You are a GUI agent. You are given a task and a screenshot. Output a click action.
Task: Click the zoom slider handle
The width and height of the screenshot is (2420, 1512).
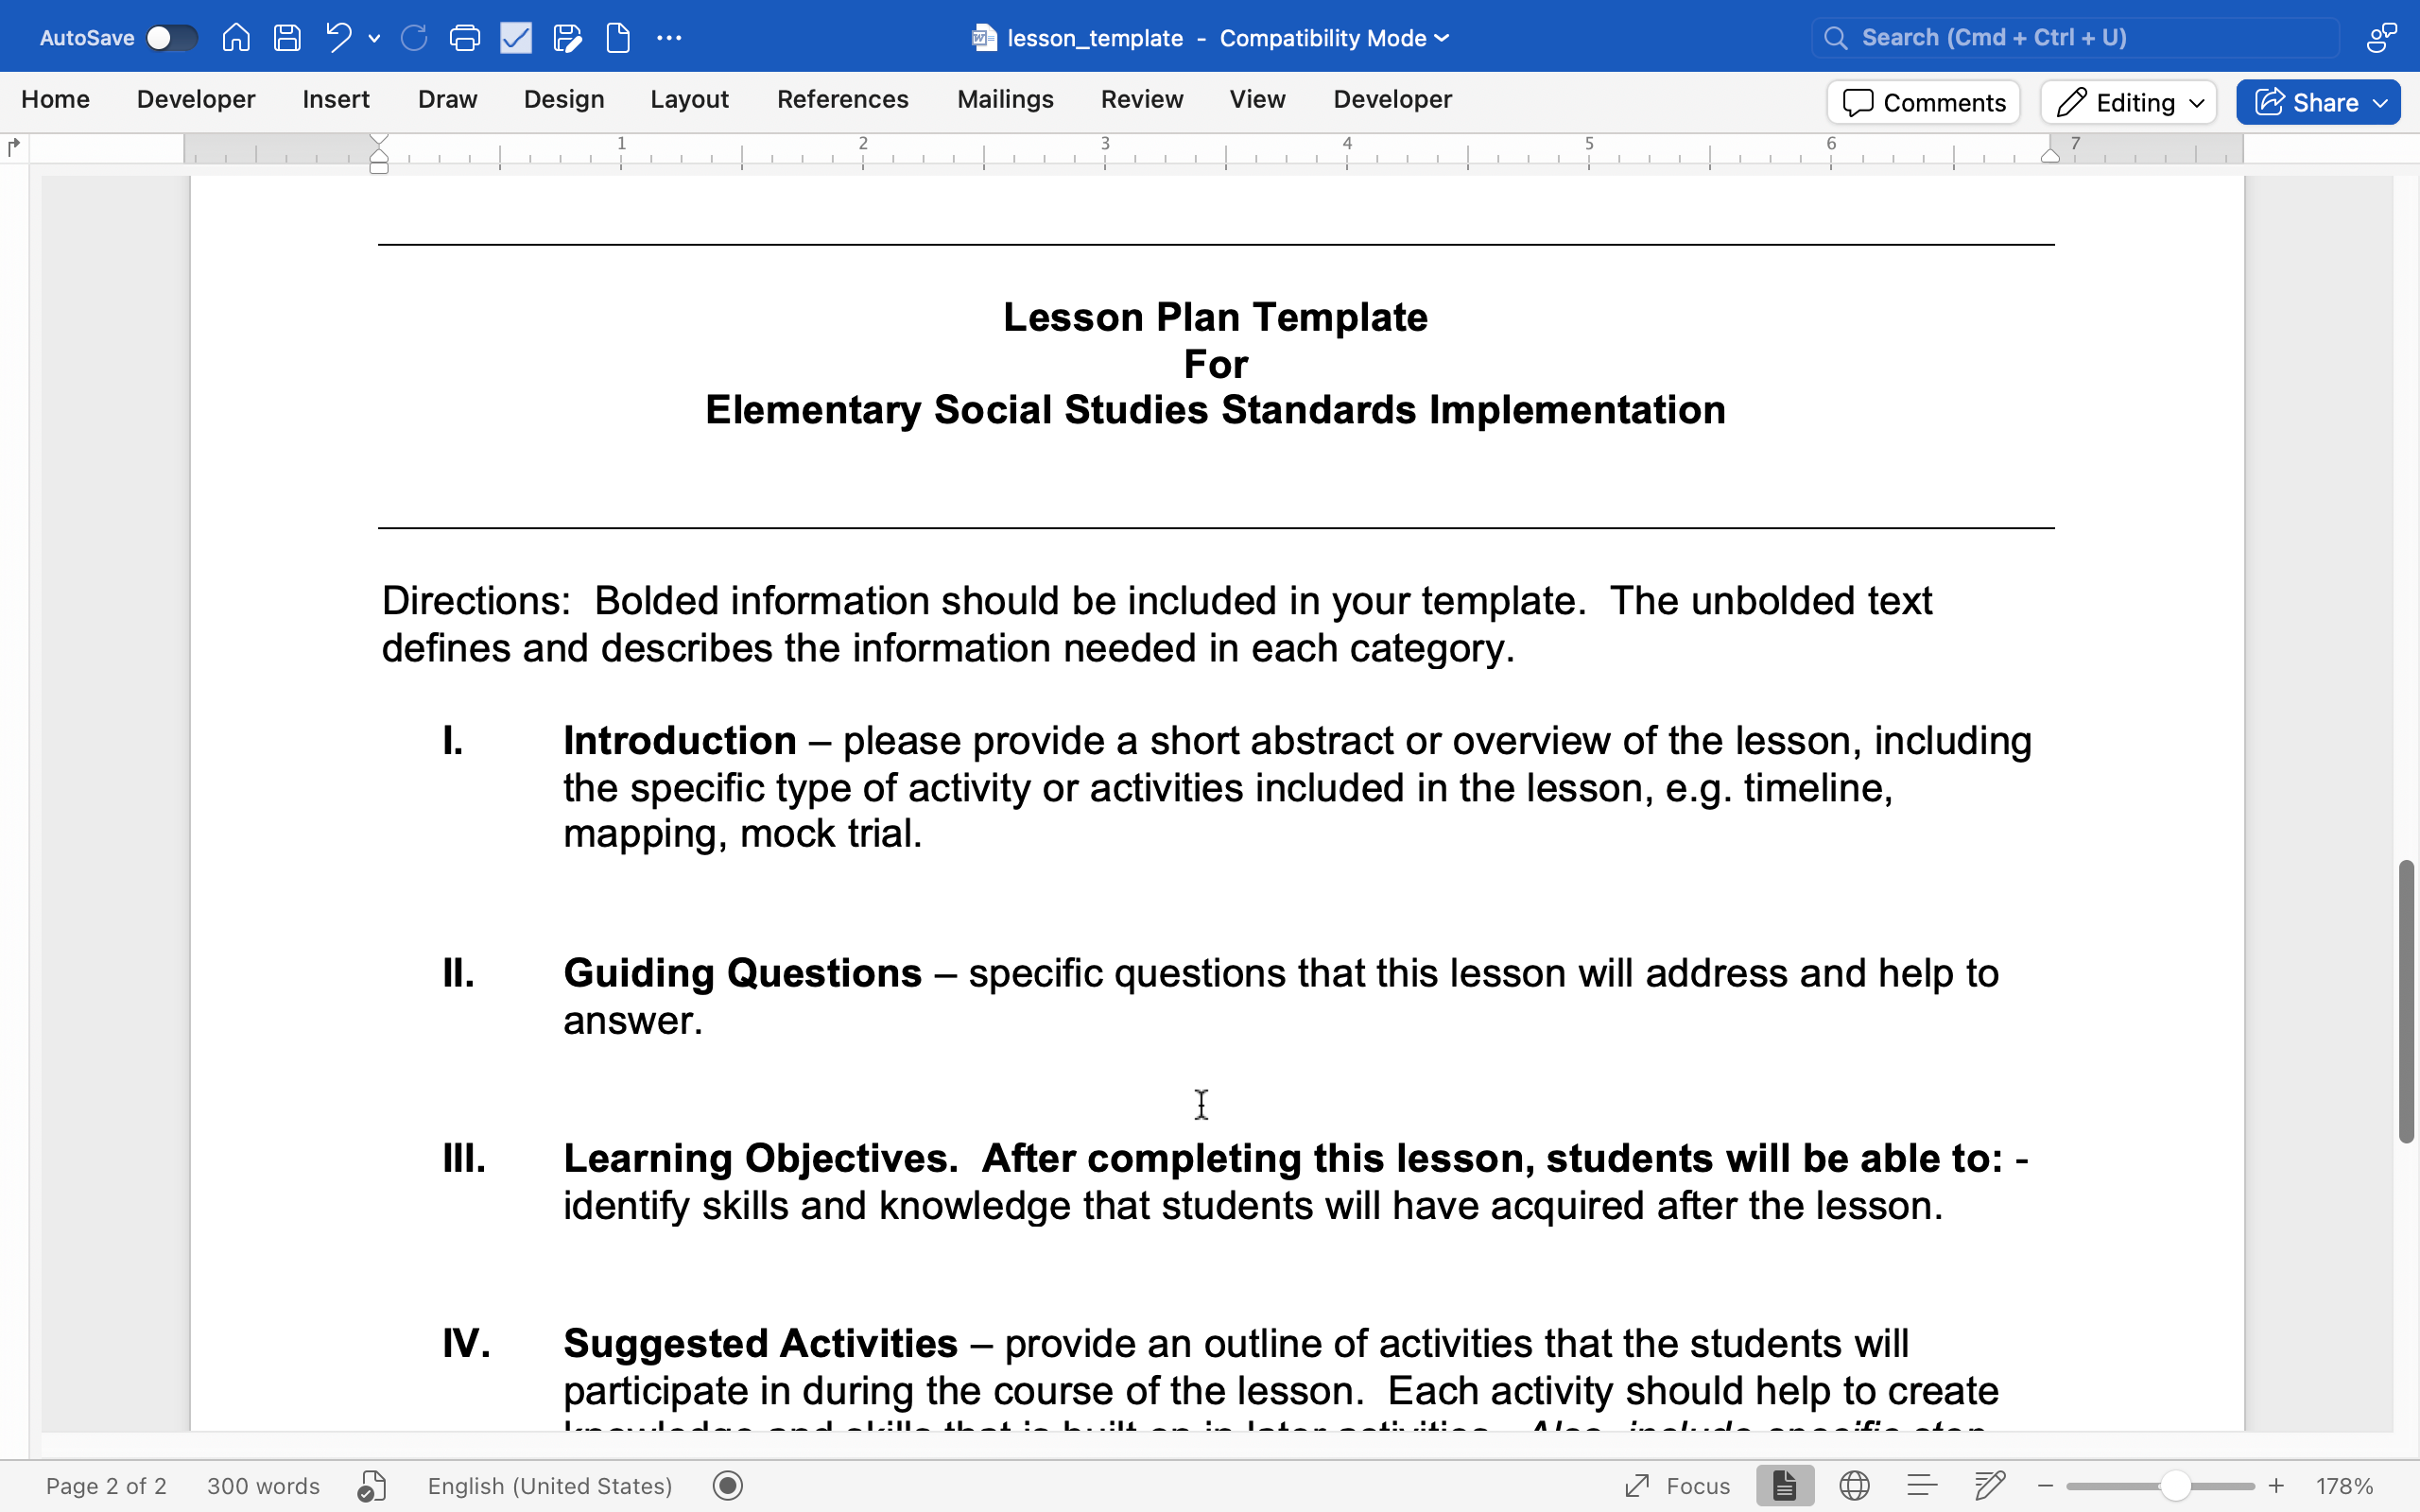point(2175,1486)
